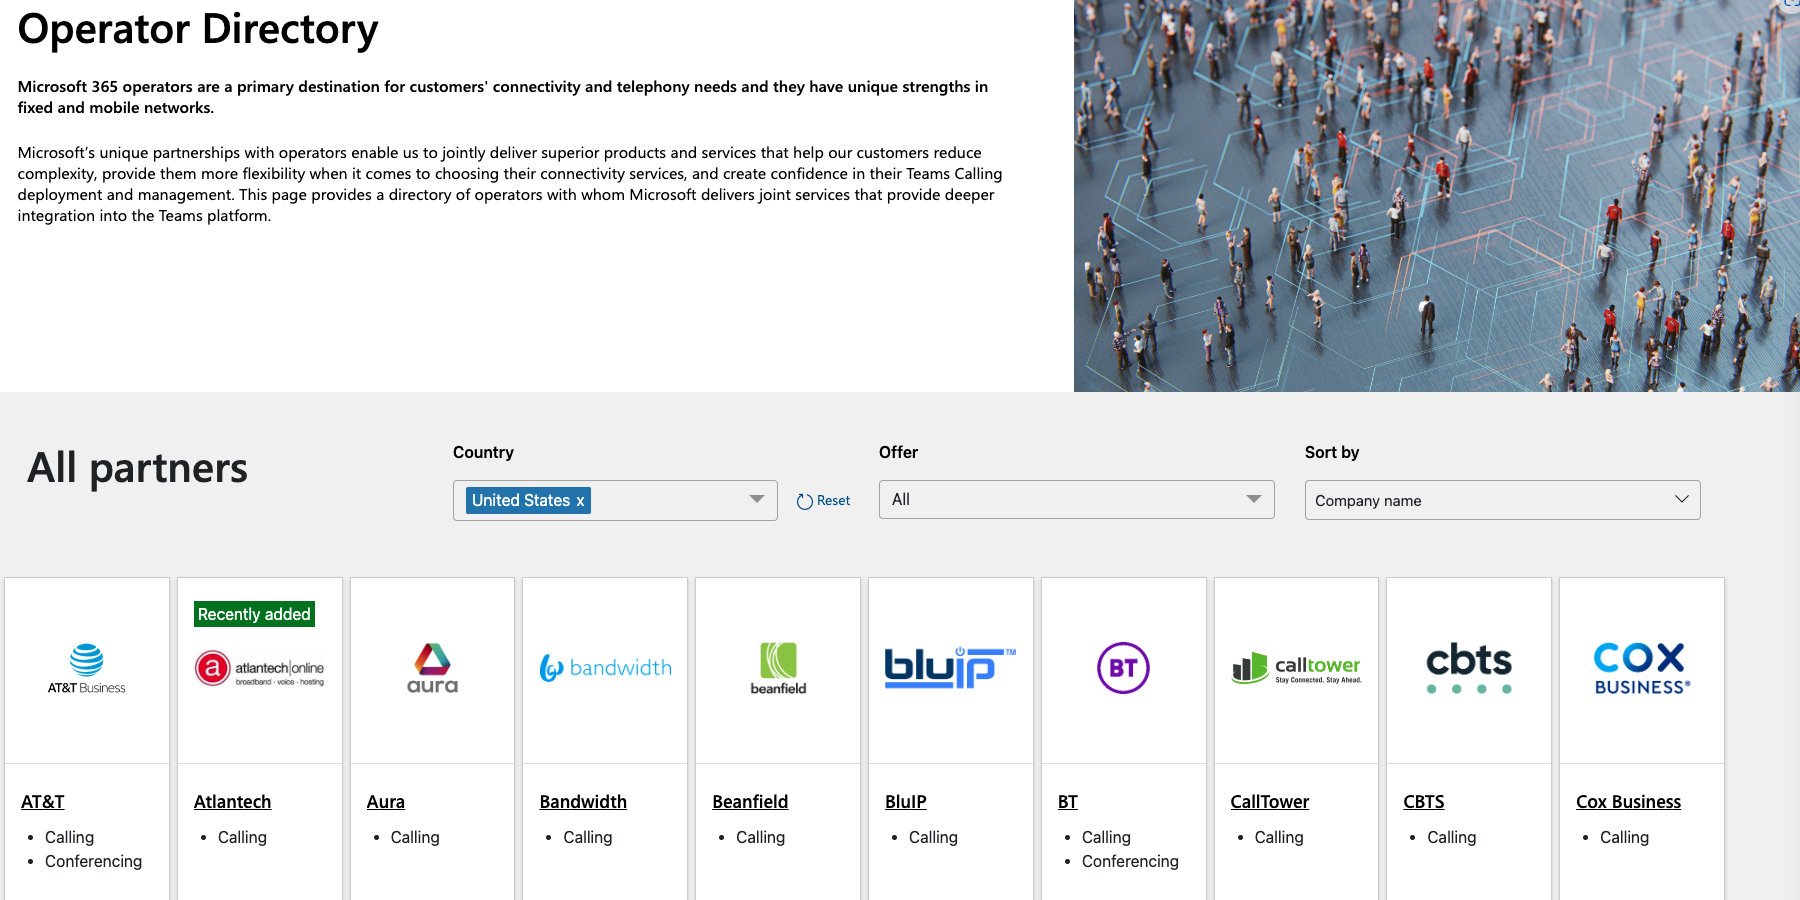Click the Recently added badge on Atlantech
The width and height of the screenshot is (1800, 900).
[253, 613]
